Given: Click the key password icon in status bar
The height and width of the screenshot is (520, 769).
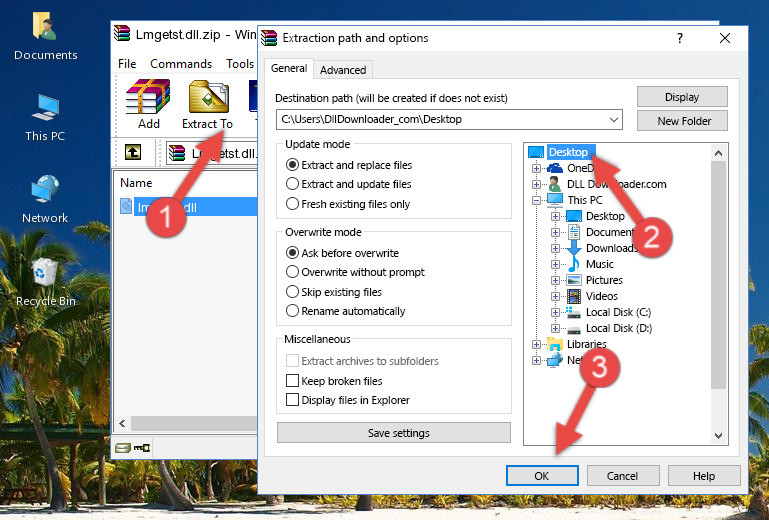Looking at the screenshot, I should 142,447.
